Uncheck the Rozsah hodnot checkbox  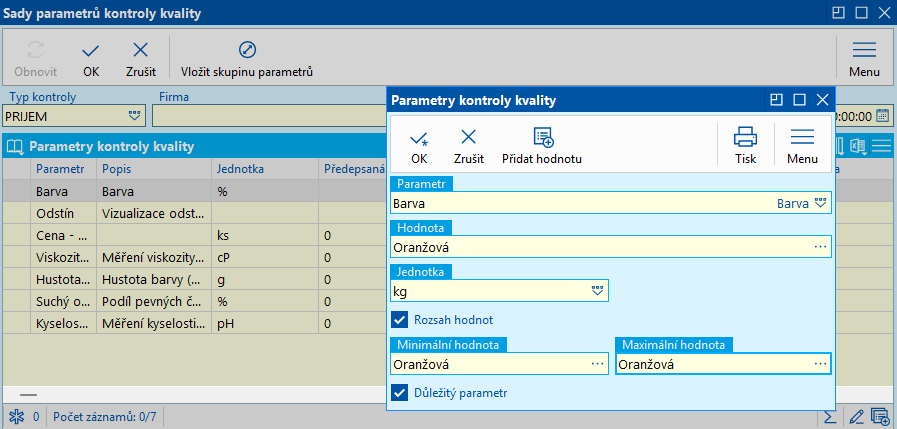pyautogui.click(x=400, y=320)
